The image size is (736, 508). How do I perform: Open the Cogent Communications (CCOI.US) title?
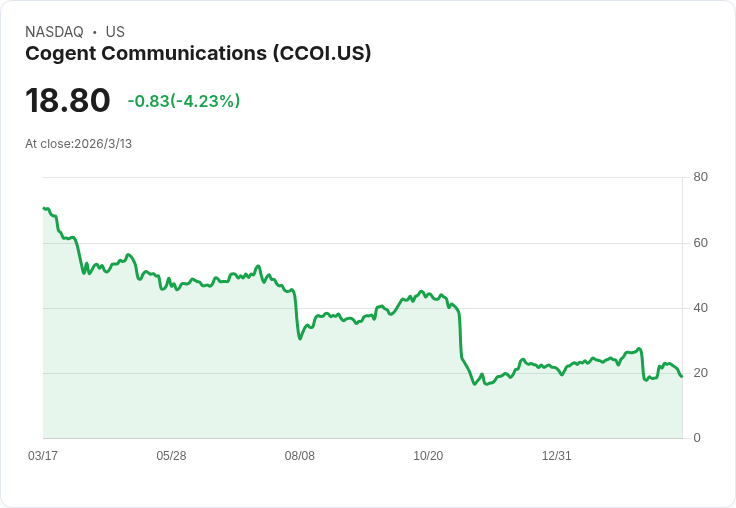click(198, 54)
